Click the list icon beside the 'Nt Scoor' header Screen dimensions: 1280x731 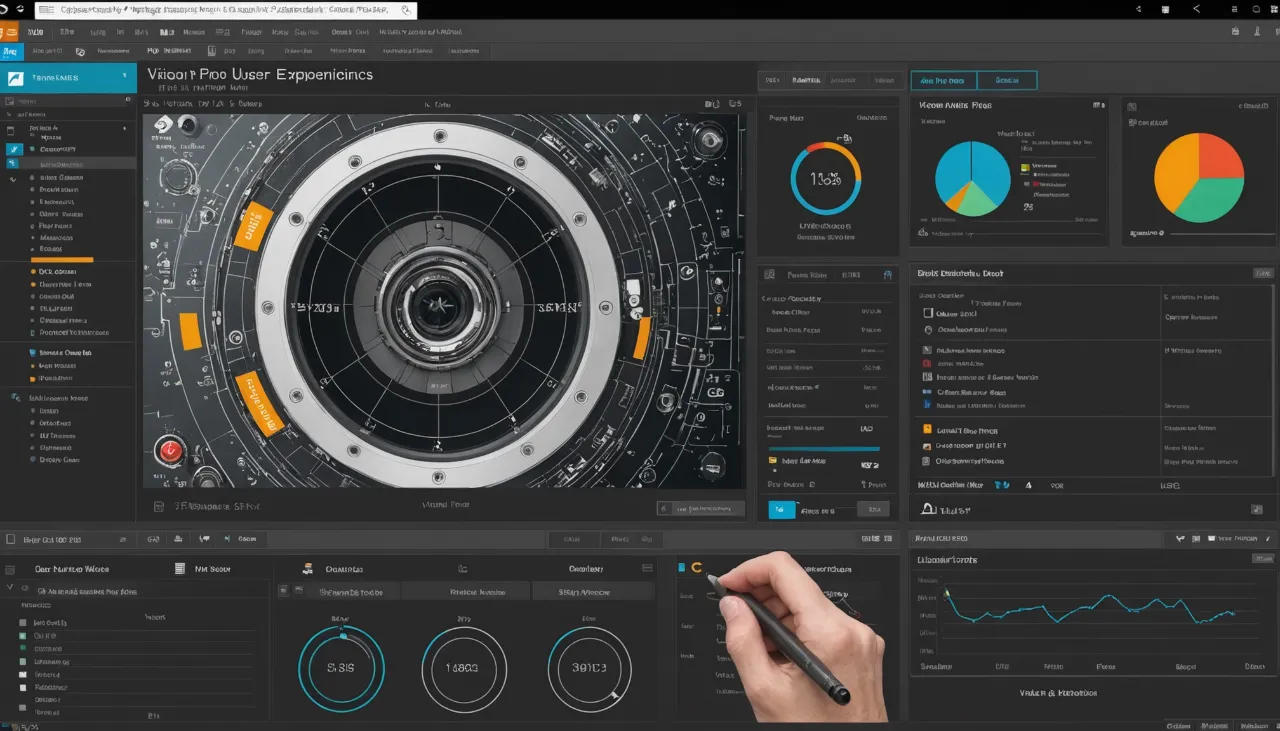[180, 568]
